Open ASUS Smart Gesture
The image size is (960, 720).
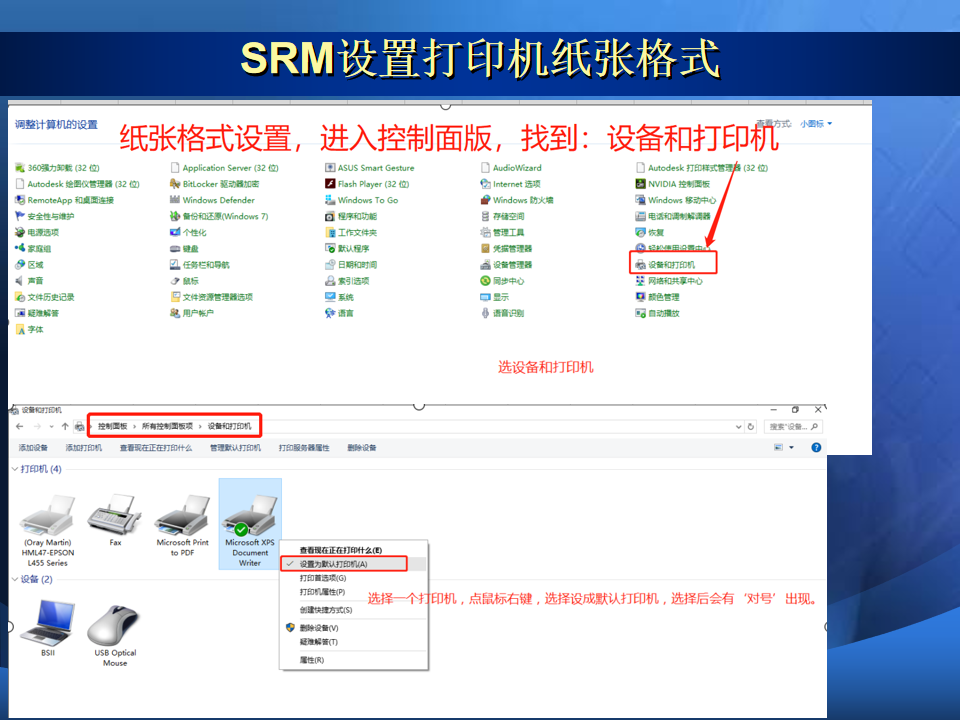pyautogui.click(x=370, y=168)
